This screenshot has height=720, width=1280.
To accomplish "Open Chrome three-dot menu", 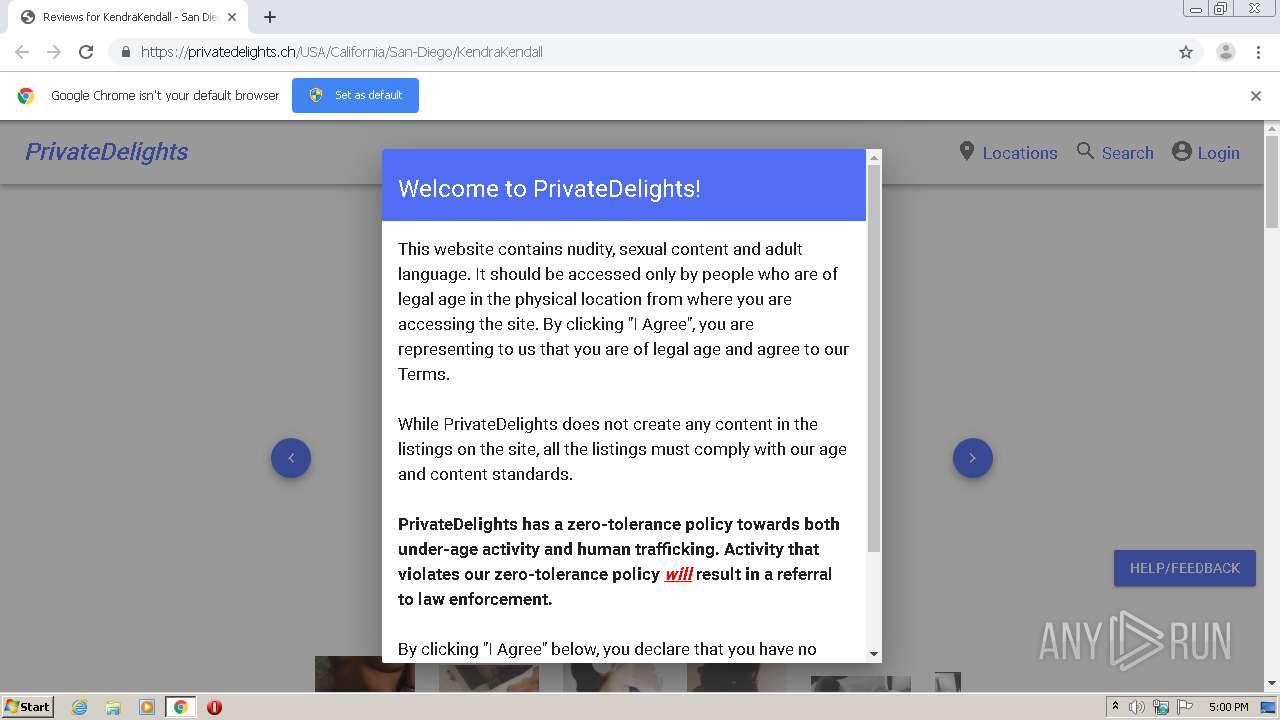I will 1258,52.
